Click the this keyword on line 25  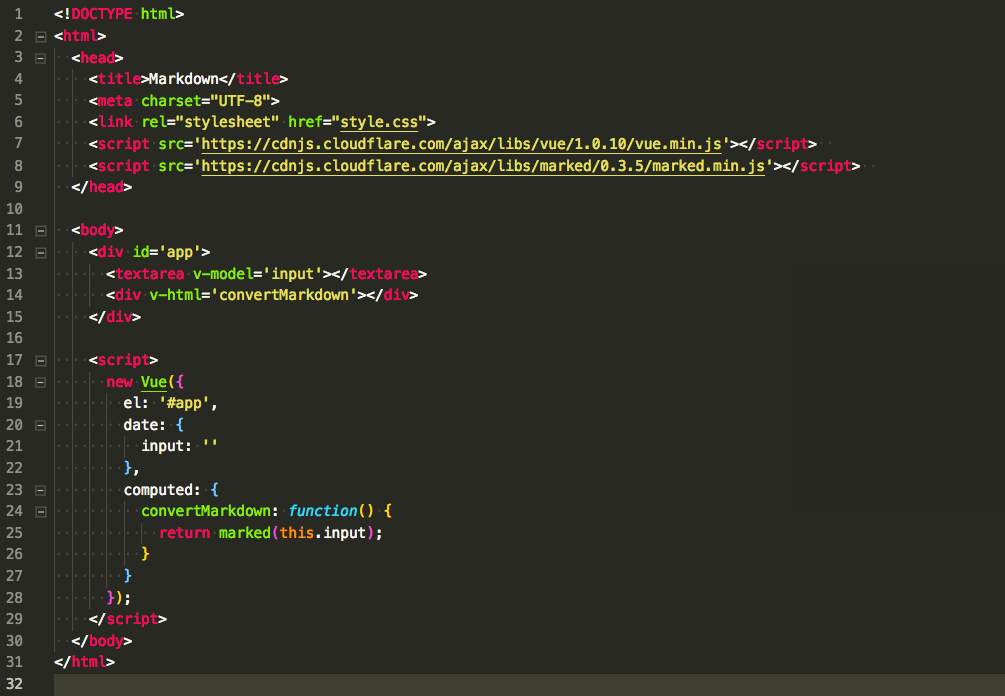coord(297,533)
